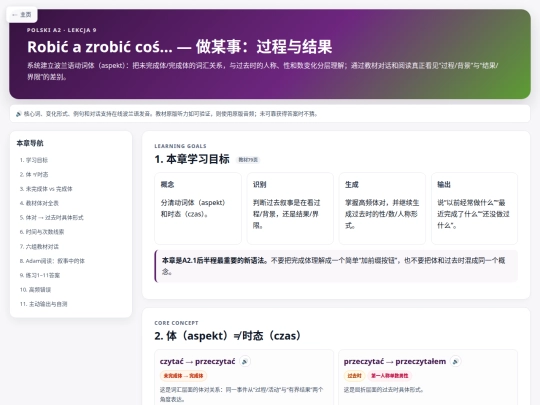The height and width of the screenshot is (405, 540).
Task: Go to 8. Adam阅读 section link
Action: 52,261
